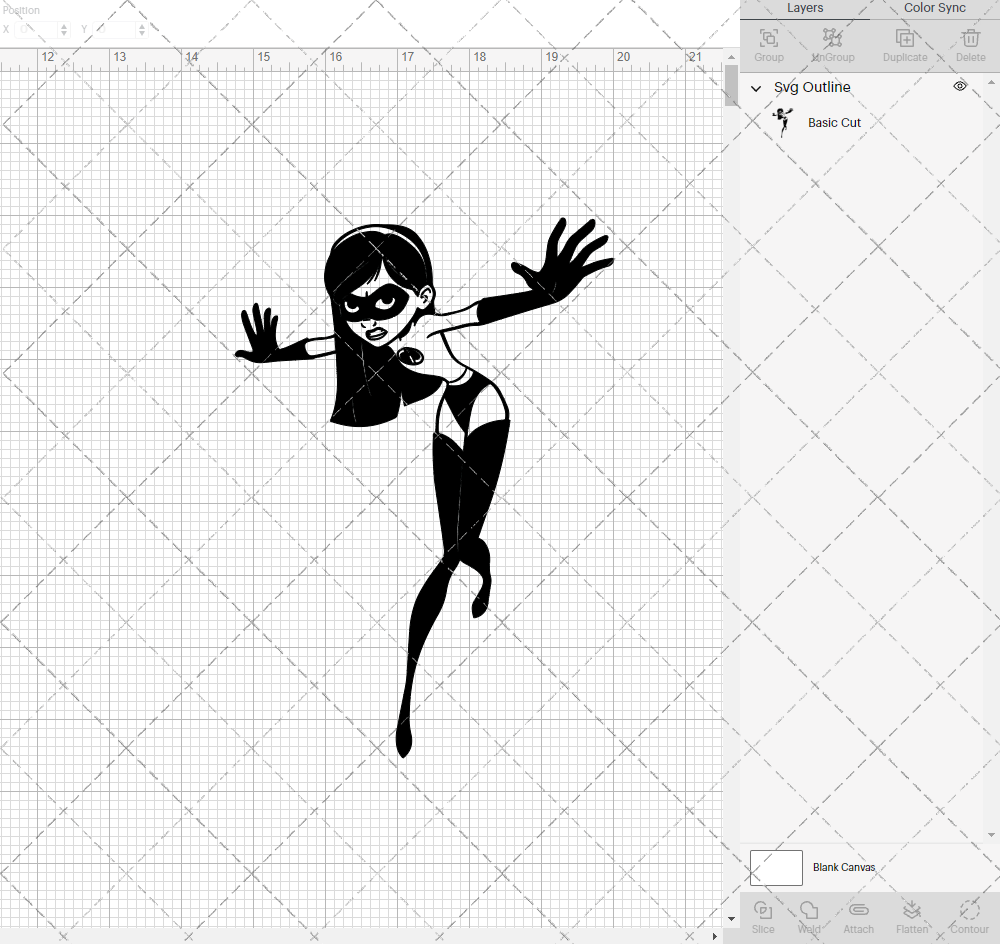The image size is (1000, 944).
Task: Click the canvas vertical scrollbar up arrow
Action: point(732,57)
